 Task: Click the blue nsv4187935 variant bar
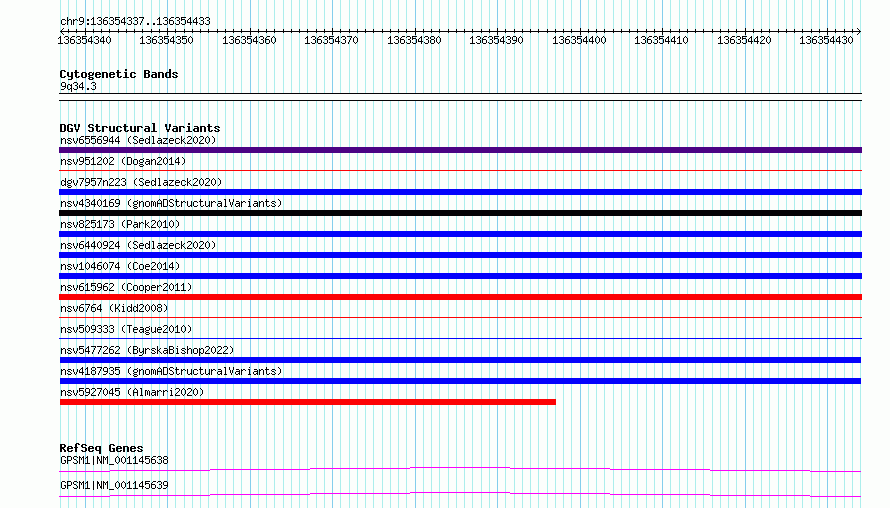460,381
